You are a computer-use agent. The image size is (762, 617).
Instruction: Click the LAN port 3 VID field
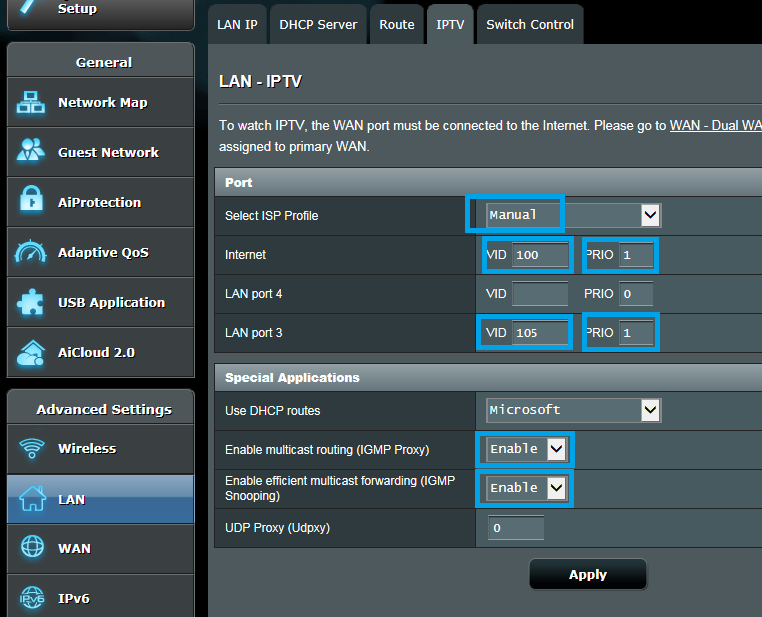(540, 332)
